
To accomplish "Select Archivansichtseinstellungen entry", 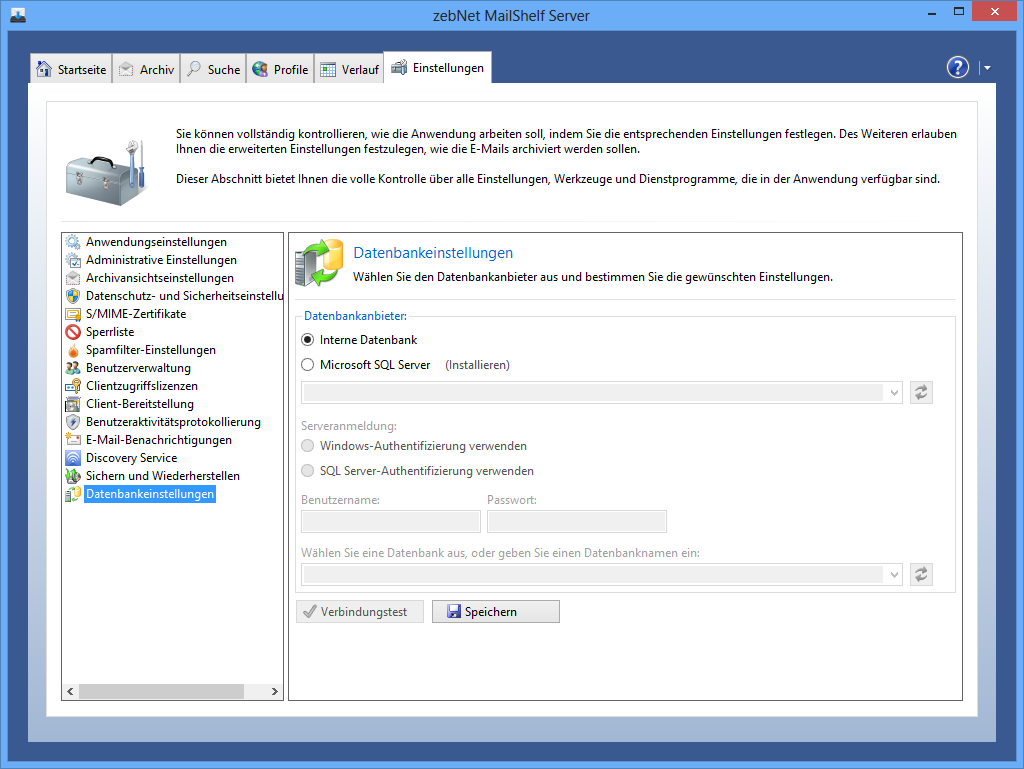I will (x=160, y=278).
